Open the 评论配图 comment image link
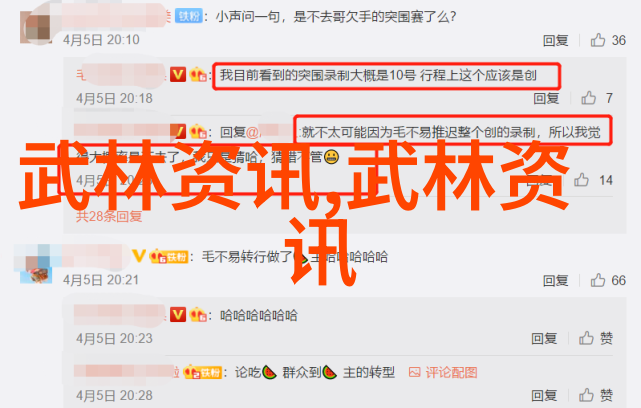 click(x=443, y=372)
